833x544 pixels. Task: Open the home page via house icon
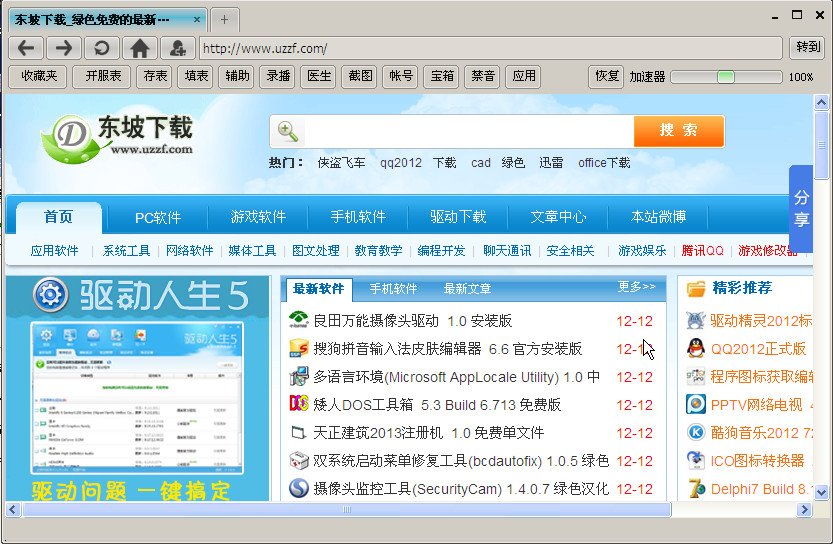click(140, 48)
